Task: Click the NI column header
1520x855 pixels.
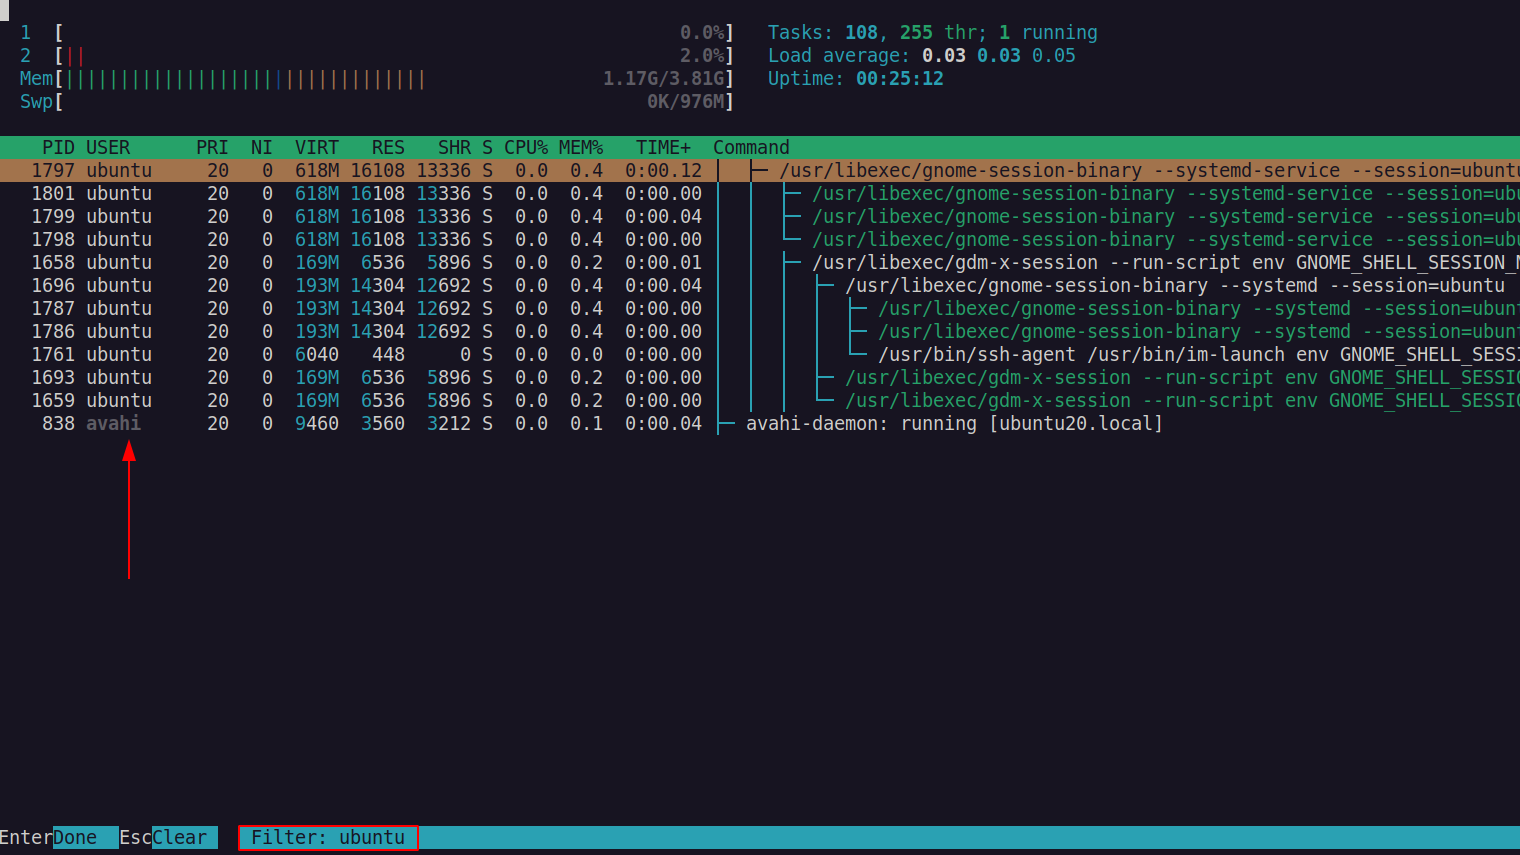Action: click(x=262, y=148)
